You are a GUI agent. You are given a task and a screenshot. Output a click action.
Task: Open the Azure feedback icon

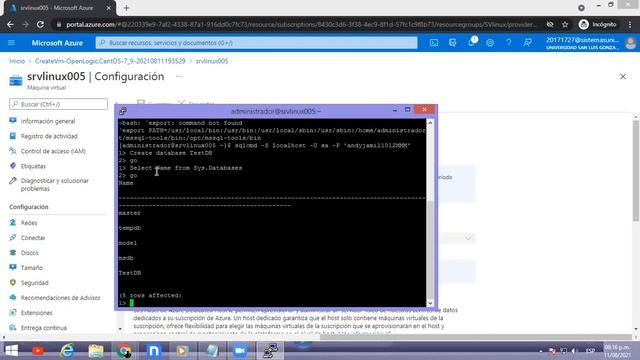point(527,42)
